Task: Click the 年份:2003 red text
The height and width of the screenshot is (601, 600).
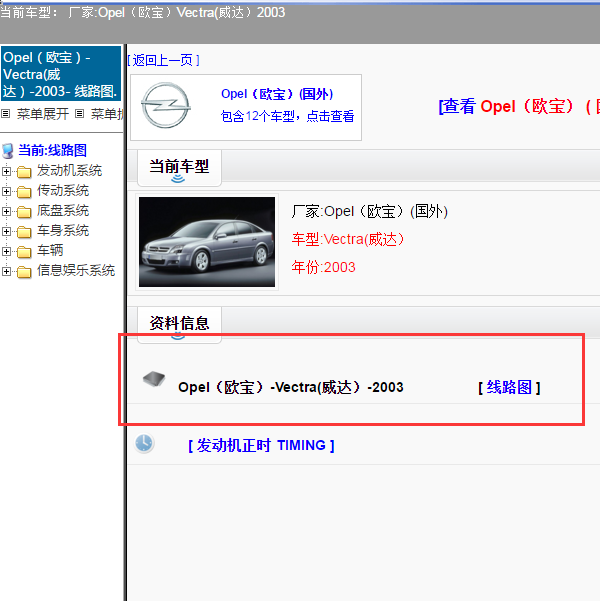Action: [x=323, y=267]
